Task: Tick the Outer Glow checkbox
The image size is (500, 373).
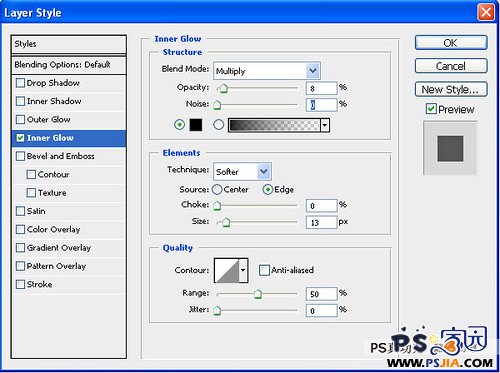Action: coord(20,119)
